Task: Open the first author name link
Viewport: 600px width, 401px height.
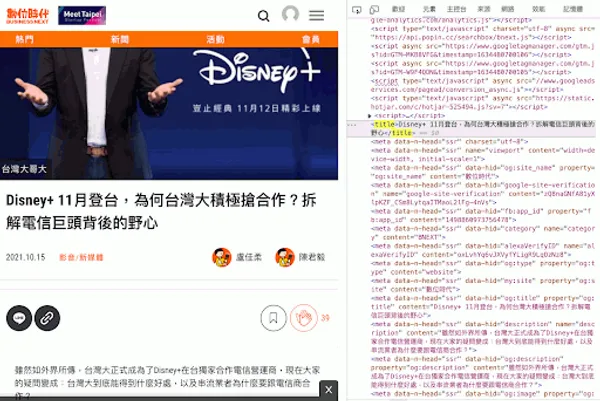Action: coord(249,257)
